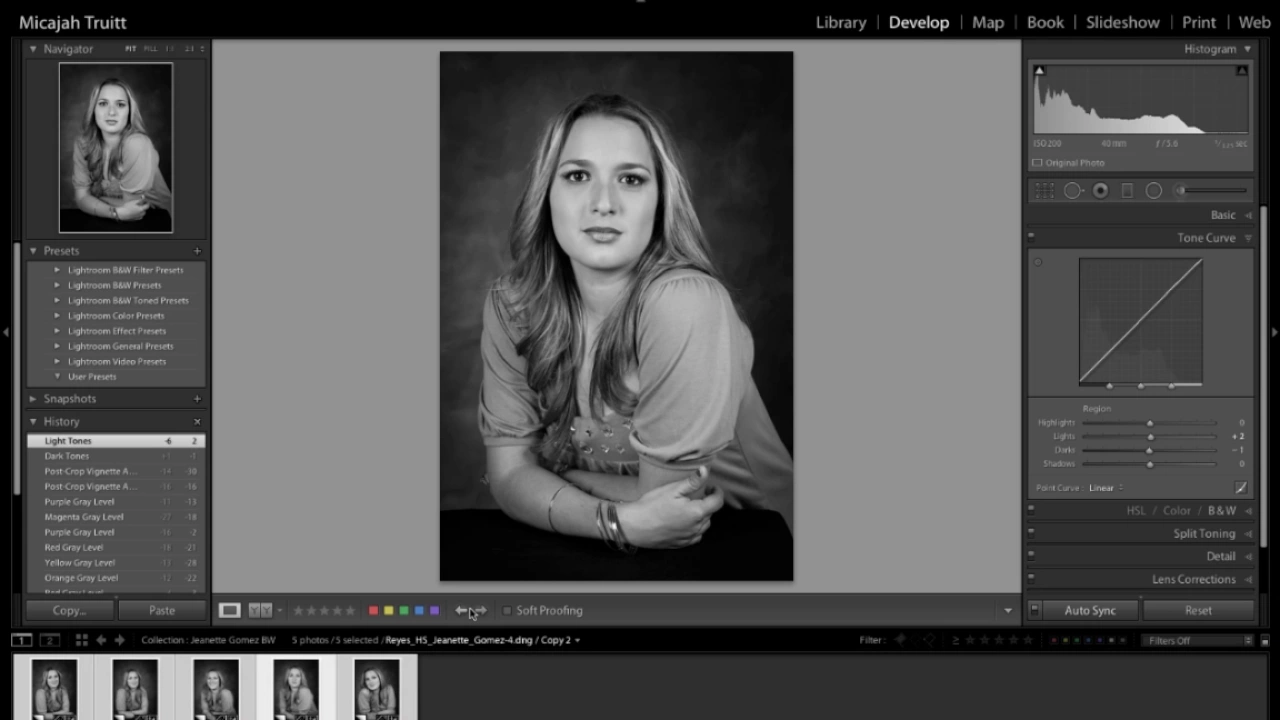The image size is (1280, 720).
Task: Toggle histogram highlight clipping indicator
Action: pyautogui.click(x=1241, y=71)
